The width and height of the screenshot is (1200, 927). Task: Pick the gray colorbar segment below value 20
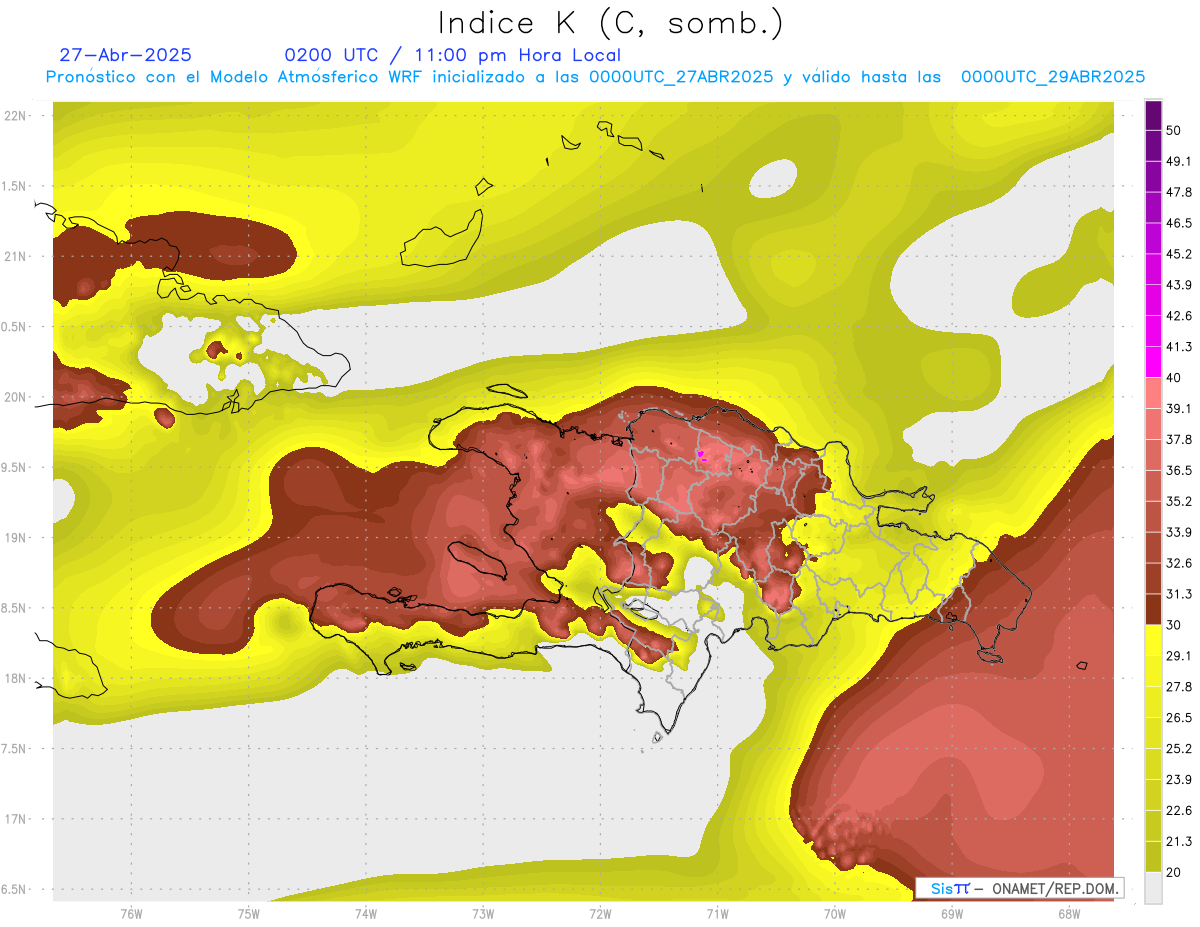1153,888
